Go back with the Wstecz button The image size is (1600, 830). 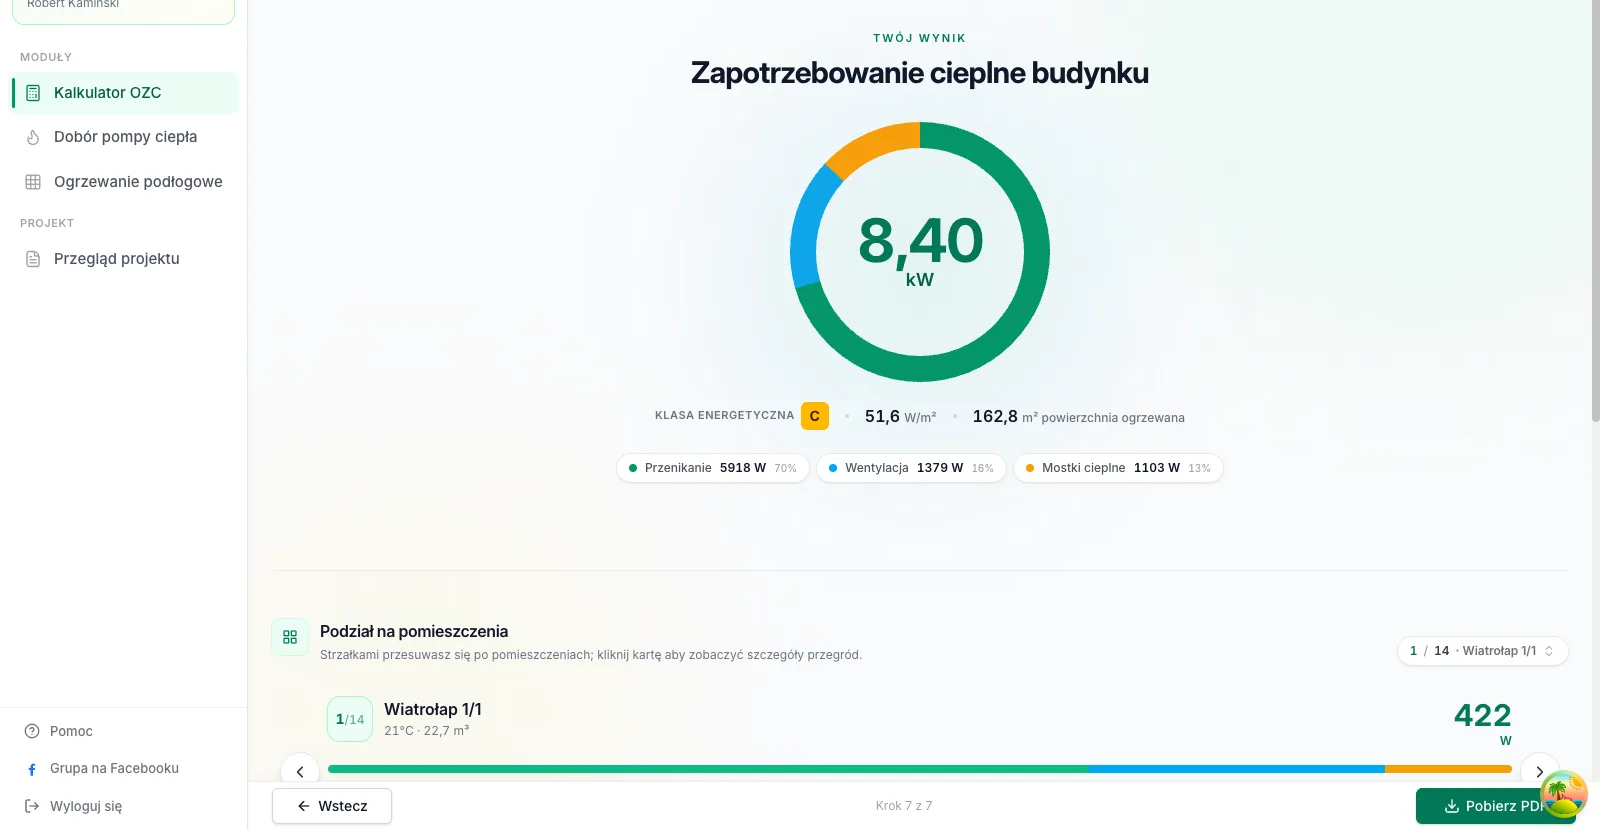[x=332, y=806]
